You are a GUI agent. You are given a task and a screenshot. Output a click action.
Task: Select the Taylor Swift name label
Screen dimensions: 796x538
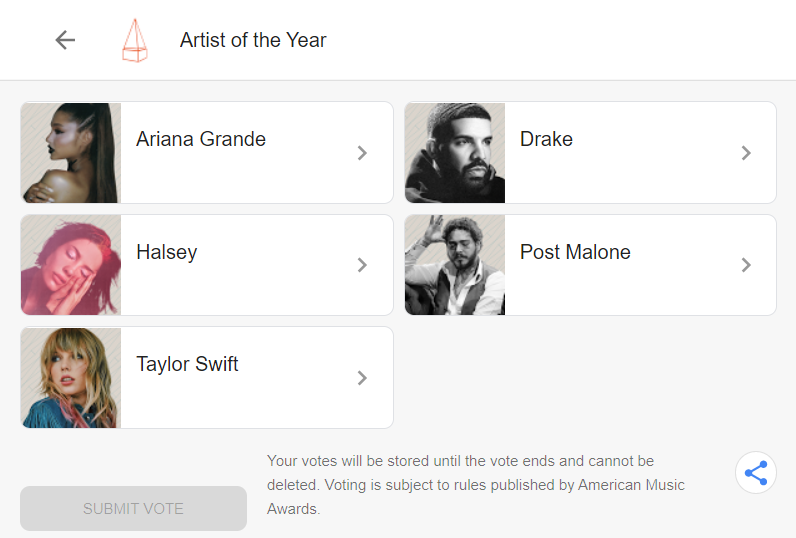tap(187, 364)
